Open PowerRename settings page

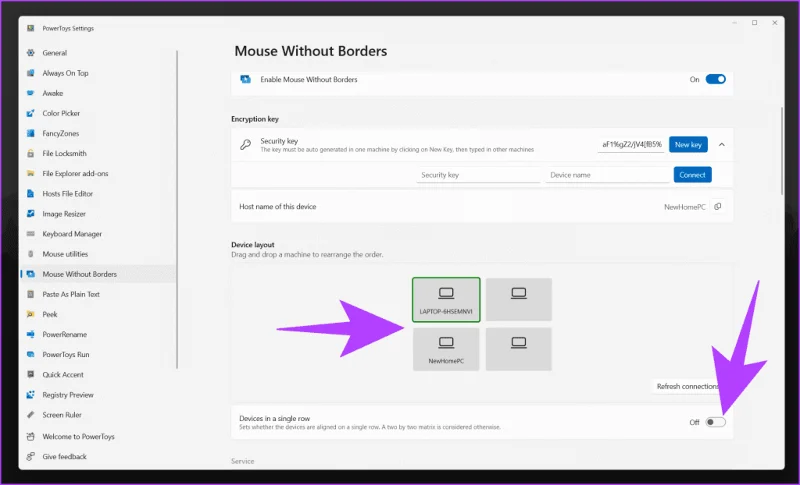pos(64,334)
